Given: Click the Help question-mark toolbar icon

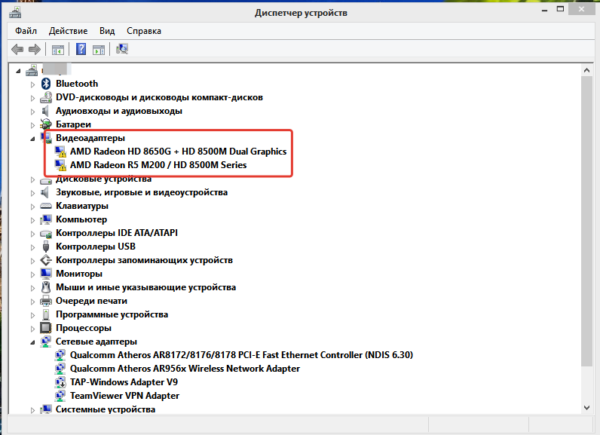Looking at the screenshot, I should [81, 49].
